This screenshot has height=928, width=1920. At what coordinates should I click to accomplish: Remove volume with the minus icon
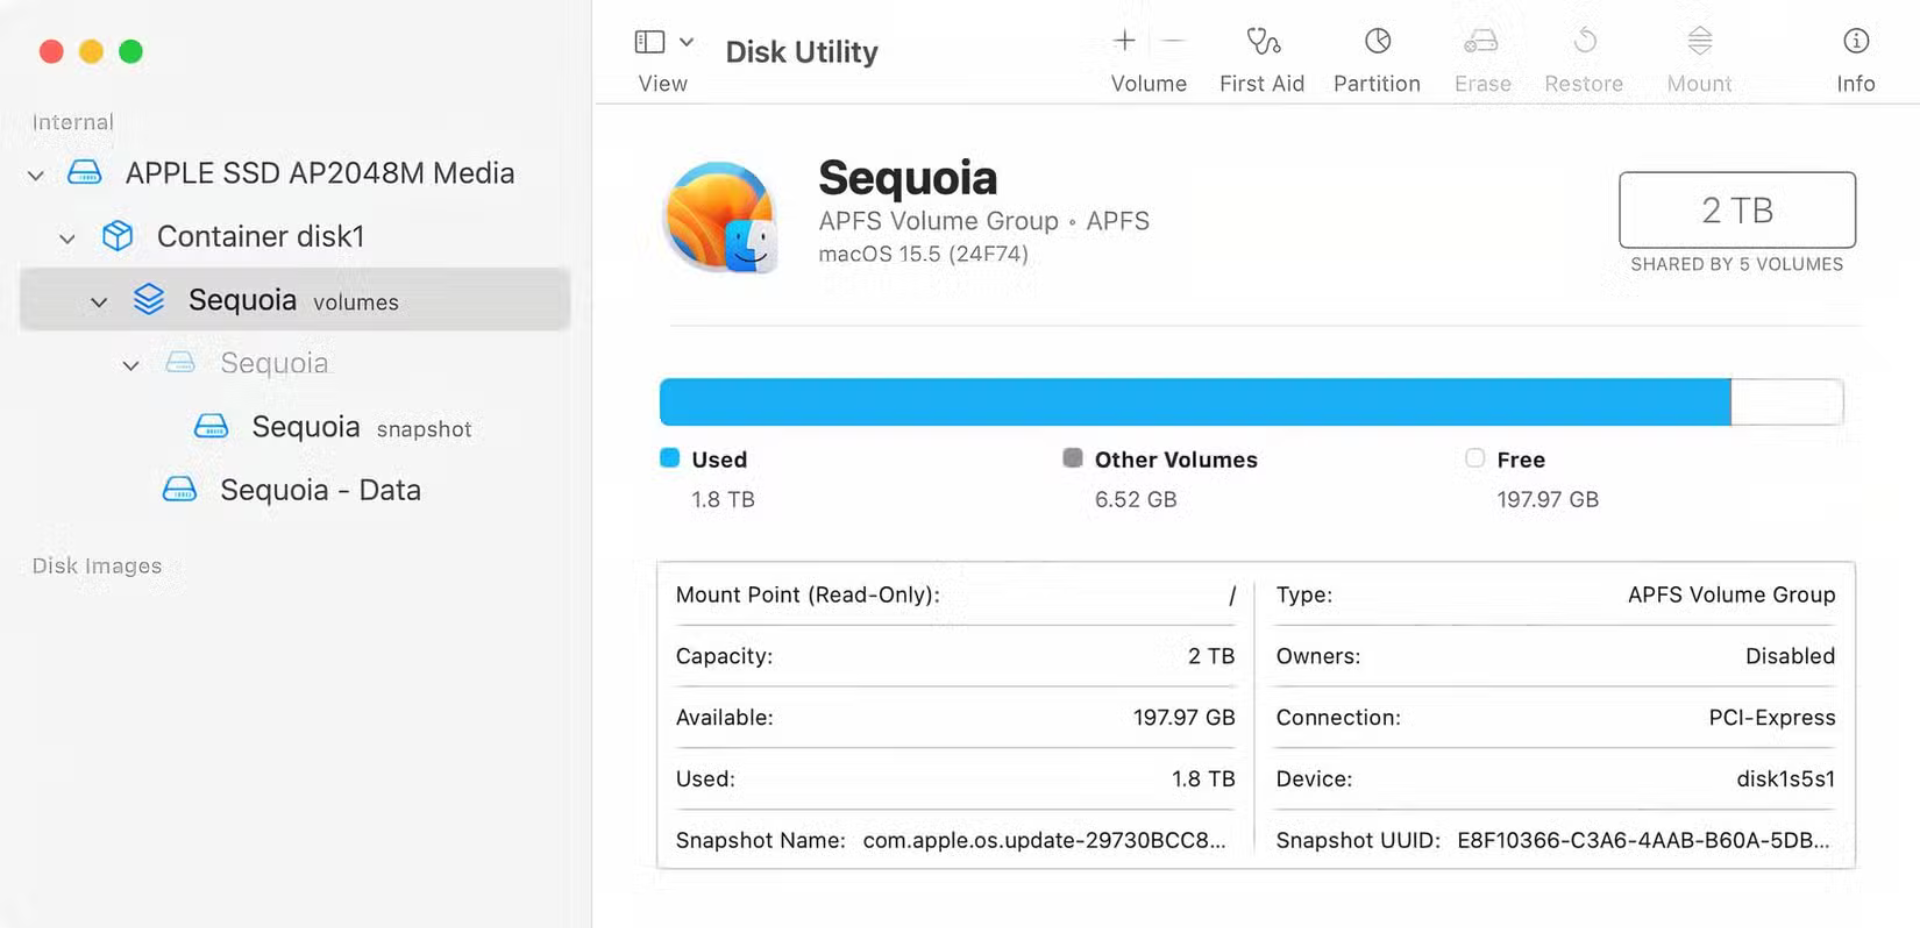1174,41
